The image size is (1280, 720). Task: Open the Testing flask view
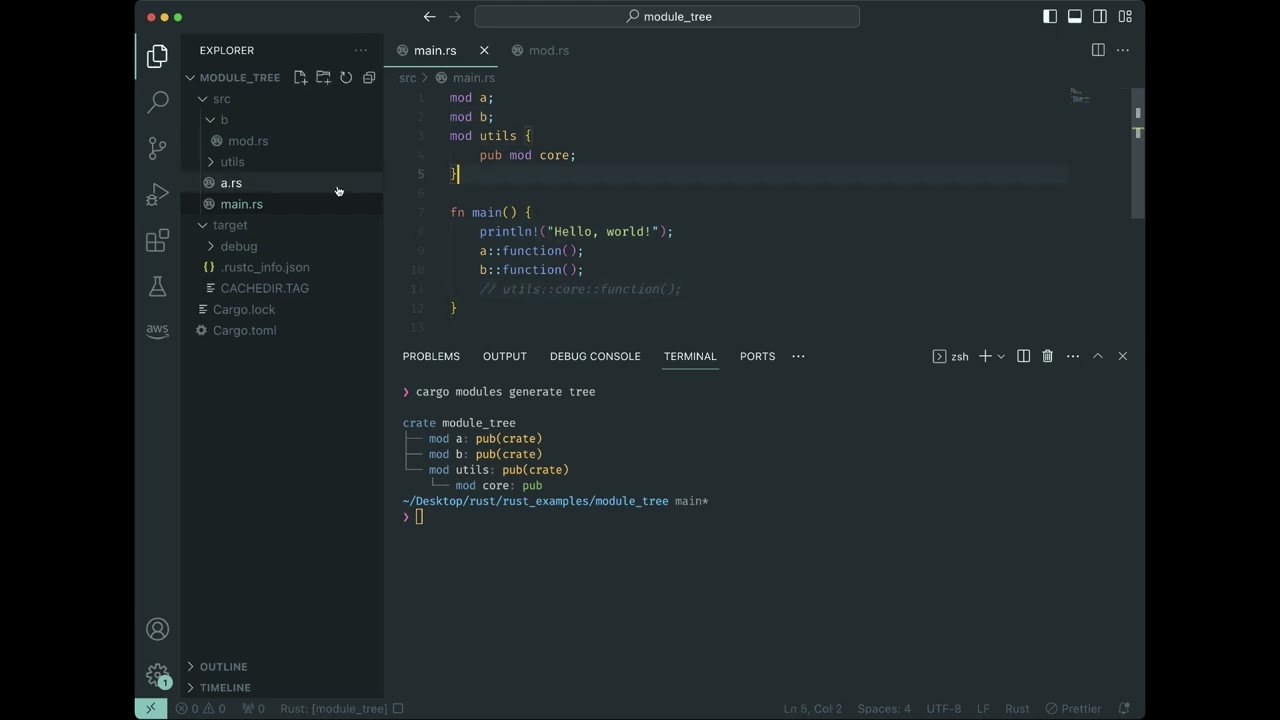click(x=157, y=286)
